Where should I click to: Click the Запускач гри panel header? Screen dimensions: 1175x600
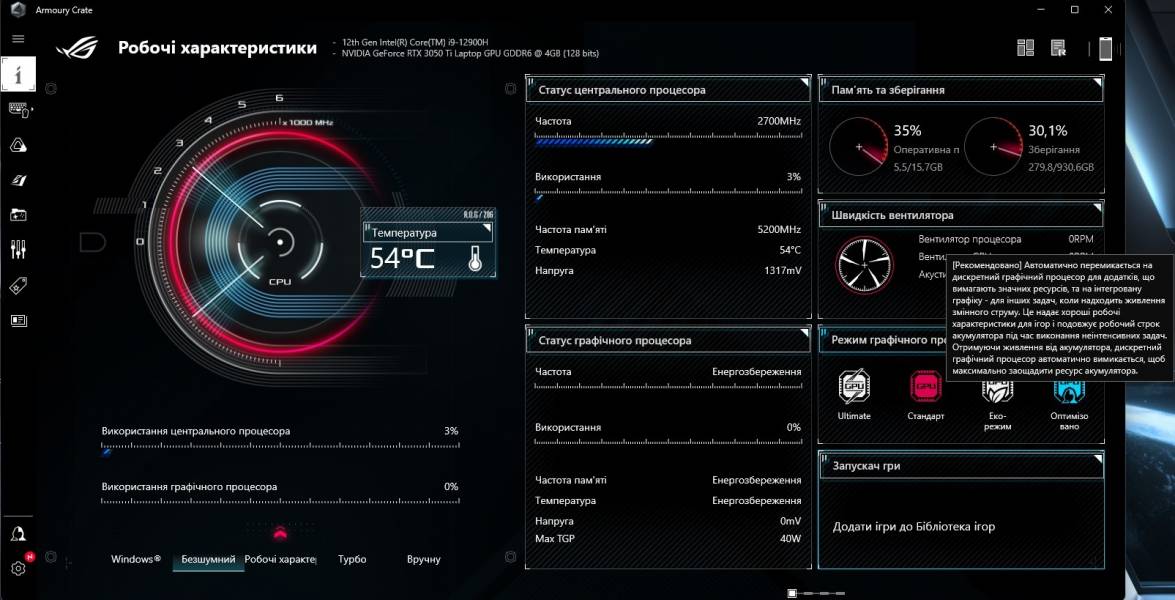tap(961, 465)
